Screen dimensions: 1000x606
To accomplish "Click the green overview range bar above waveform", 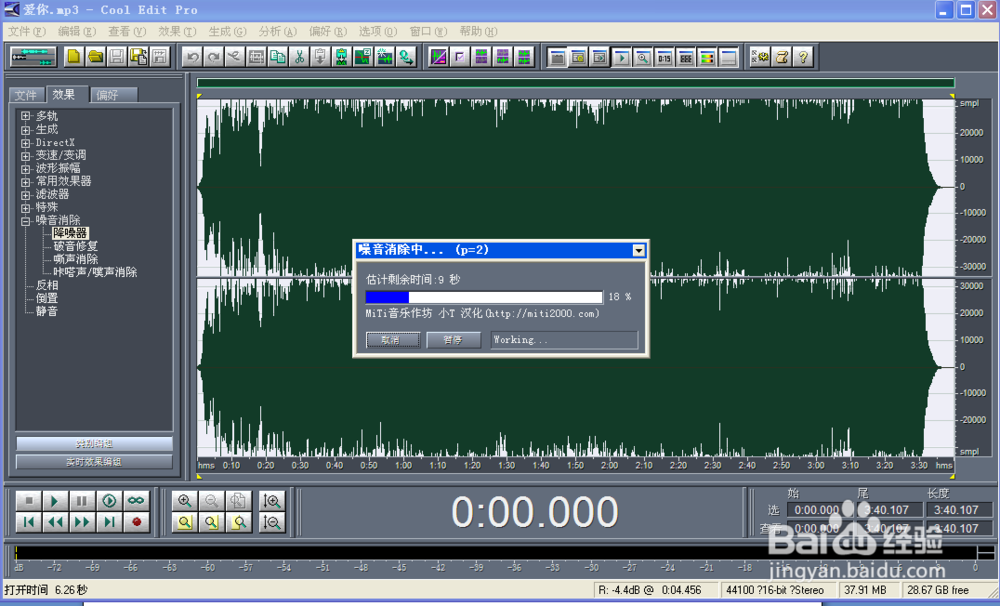I will coord(575,83).
